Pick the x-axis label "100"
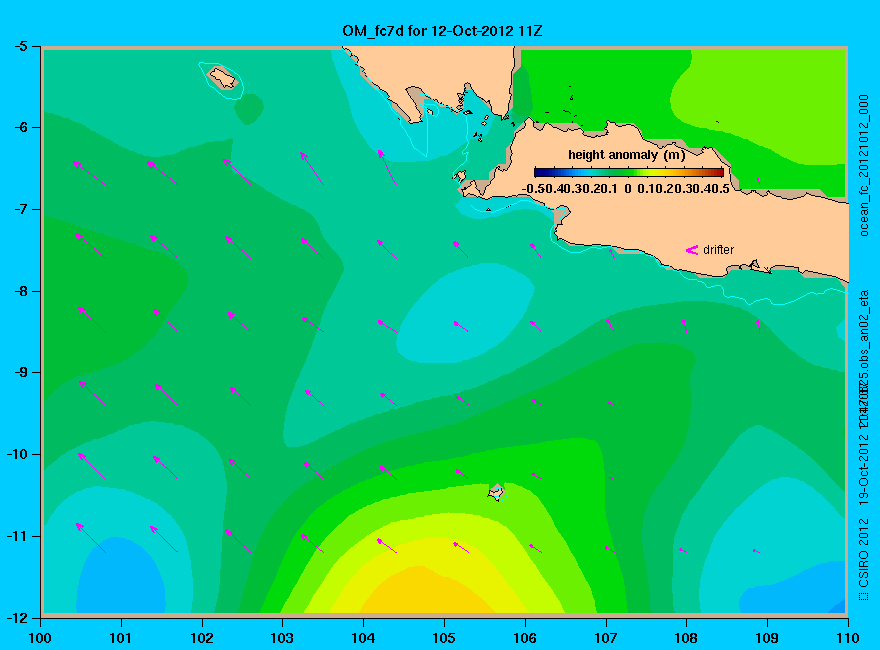This screenshot has width=880, height=650. click(40, 638)
